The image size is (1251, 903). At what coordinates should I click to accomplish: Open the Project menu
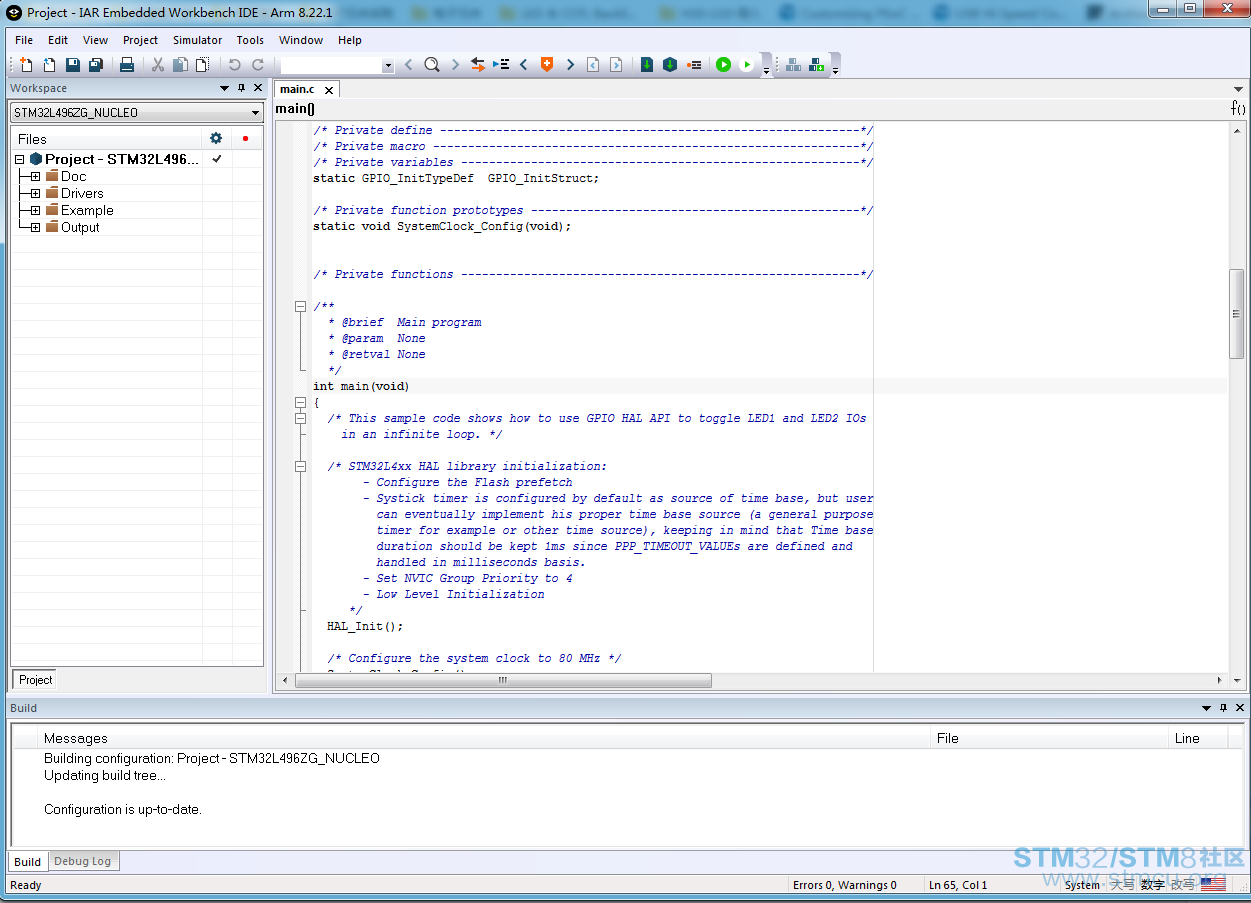pyautogui.click(x=140, y=40)
